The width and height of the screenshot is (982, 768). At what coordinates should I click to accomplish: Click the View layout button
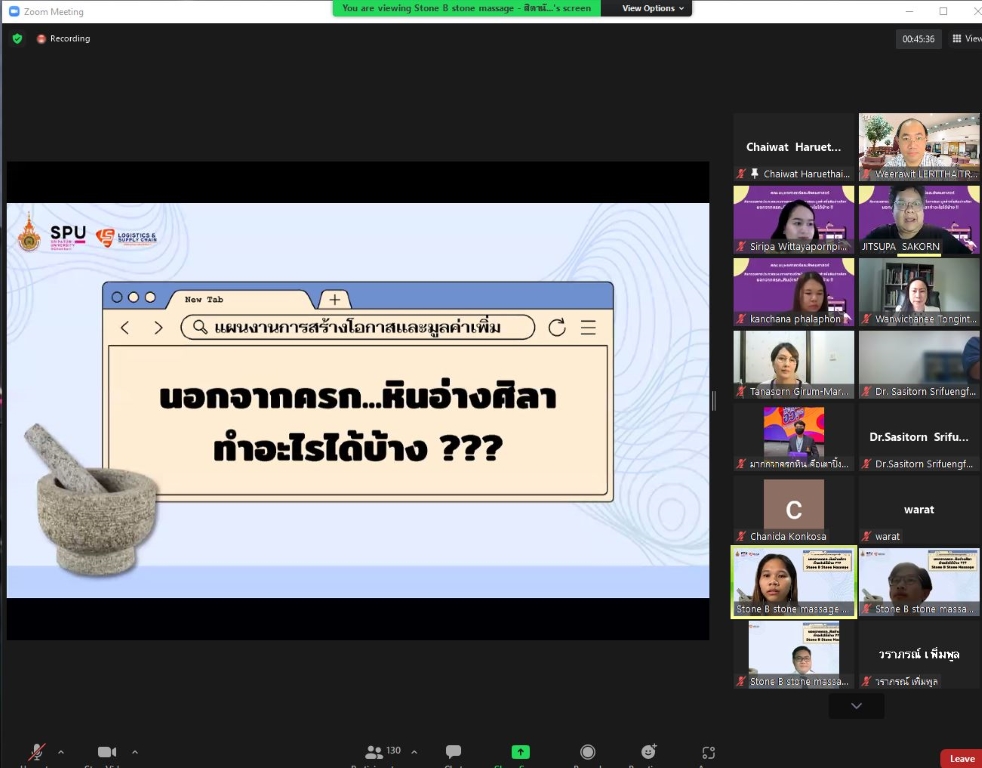(x=967, y=39)
